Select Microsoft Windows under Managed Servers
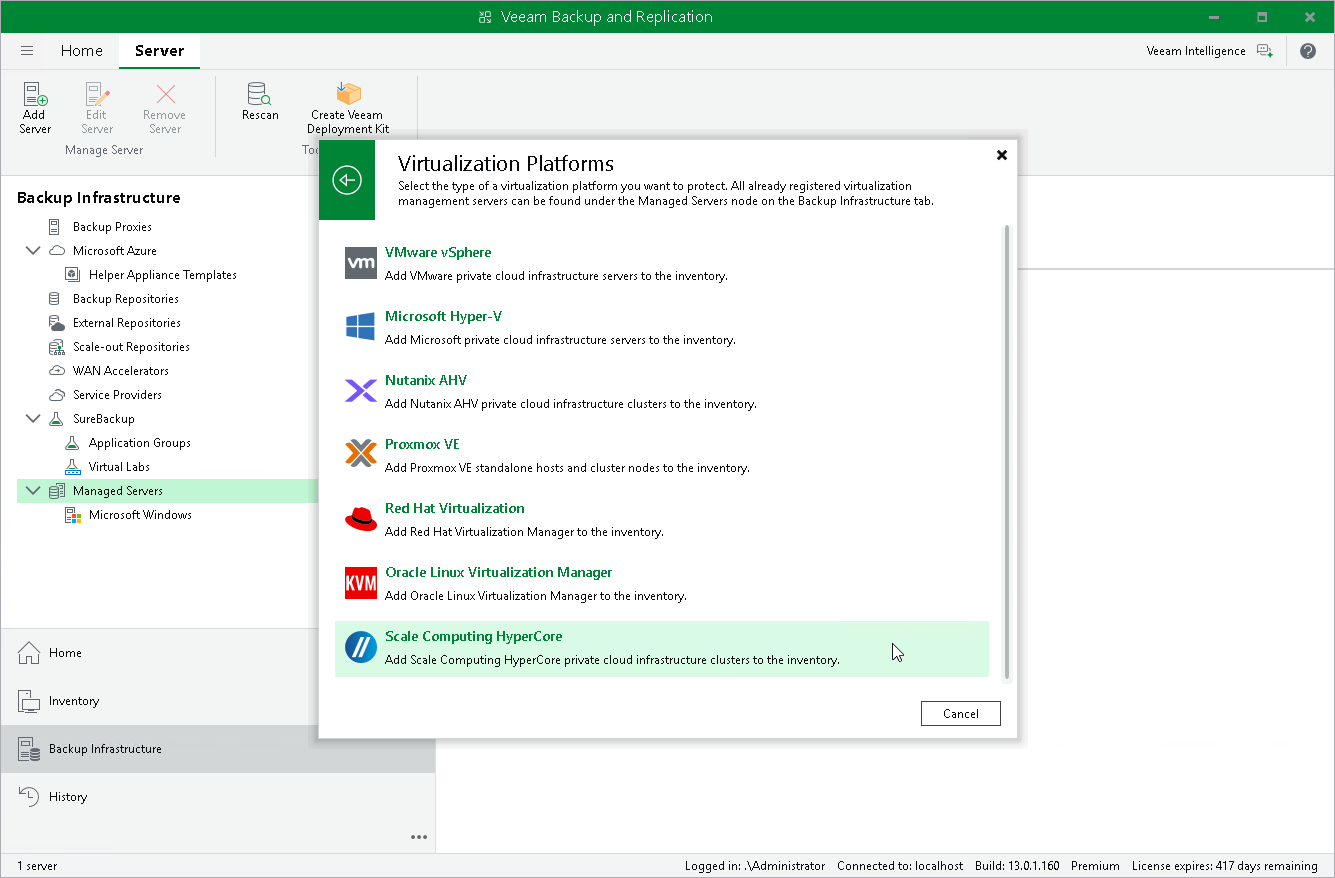This screenshot has height=878, width=1335. [x=140, y=515]
